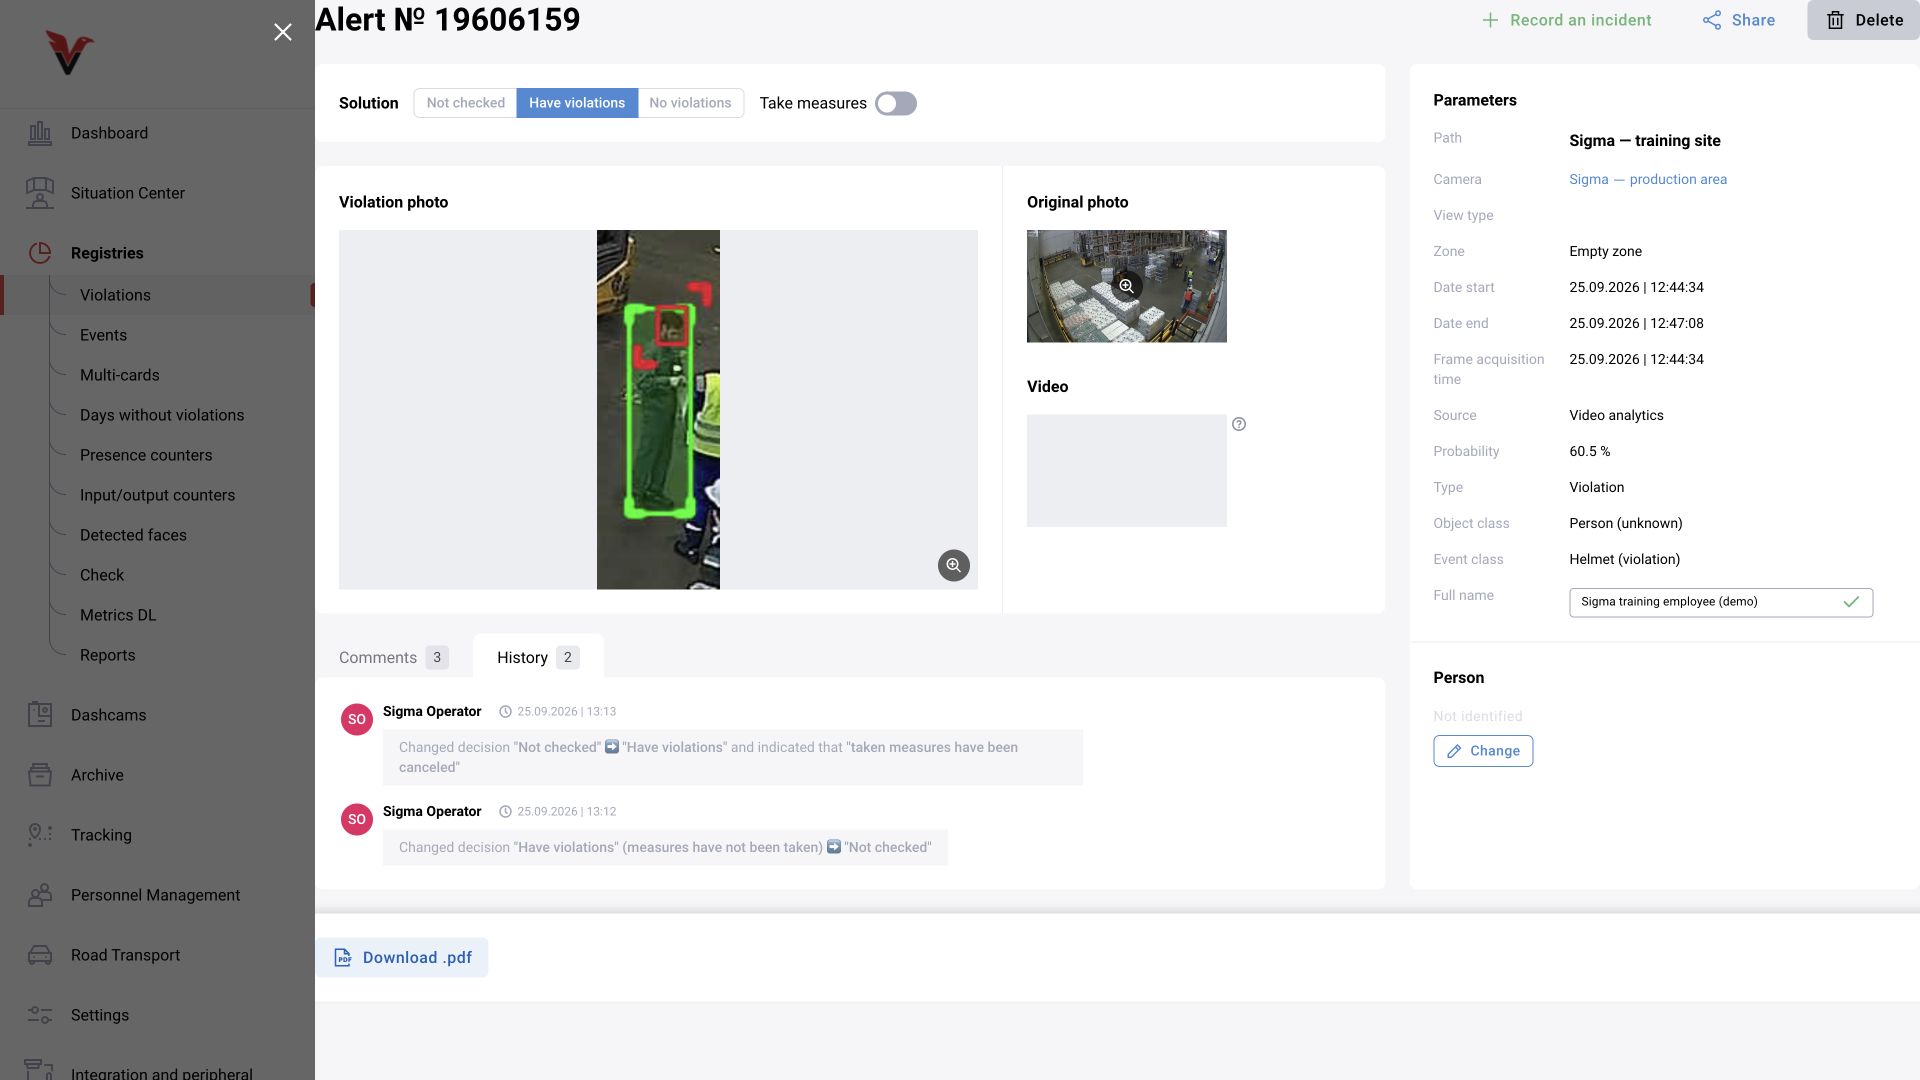Click the share network icon
The width and height of the screenshot is (1920, 1080).
[1712, 20]
